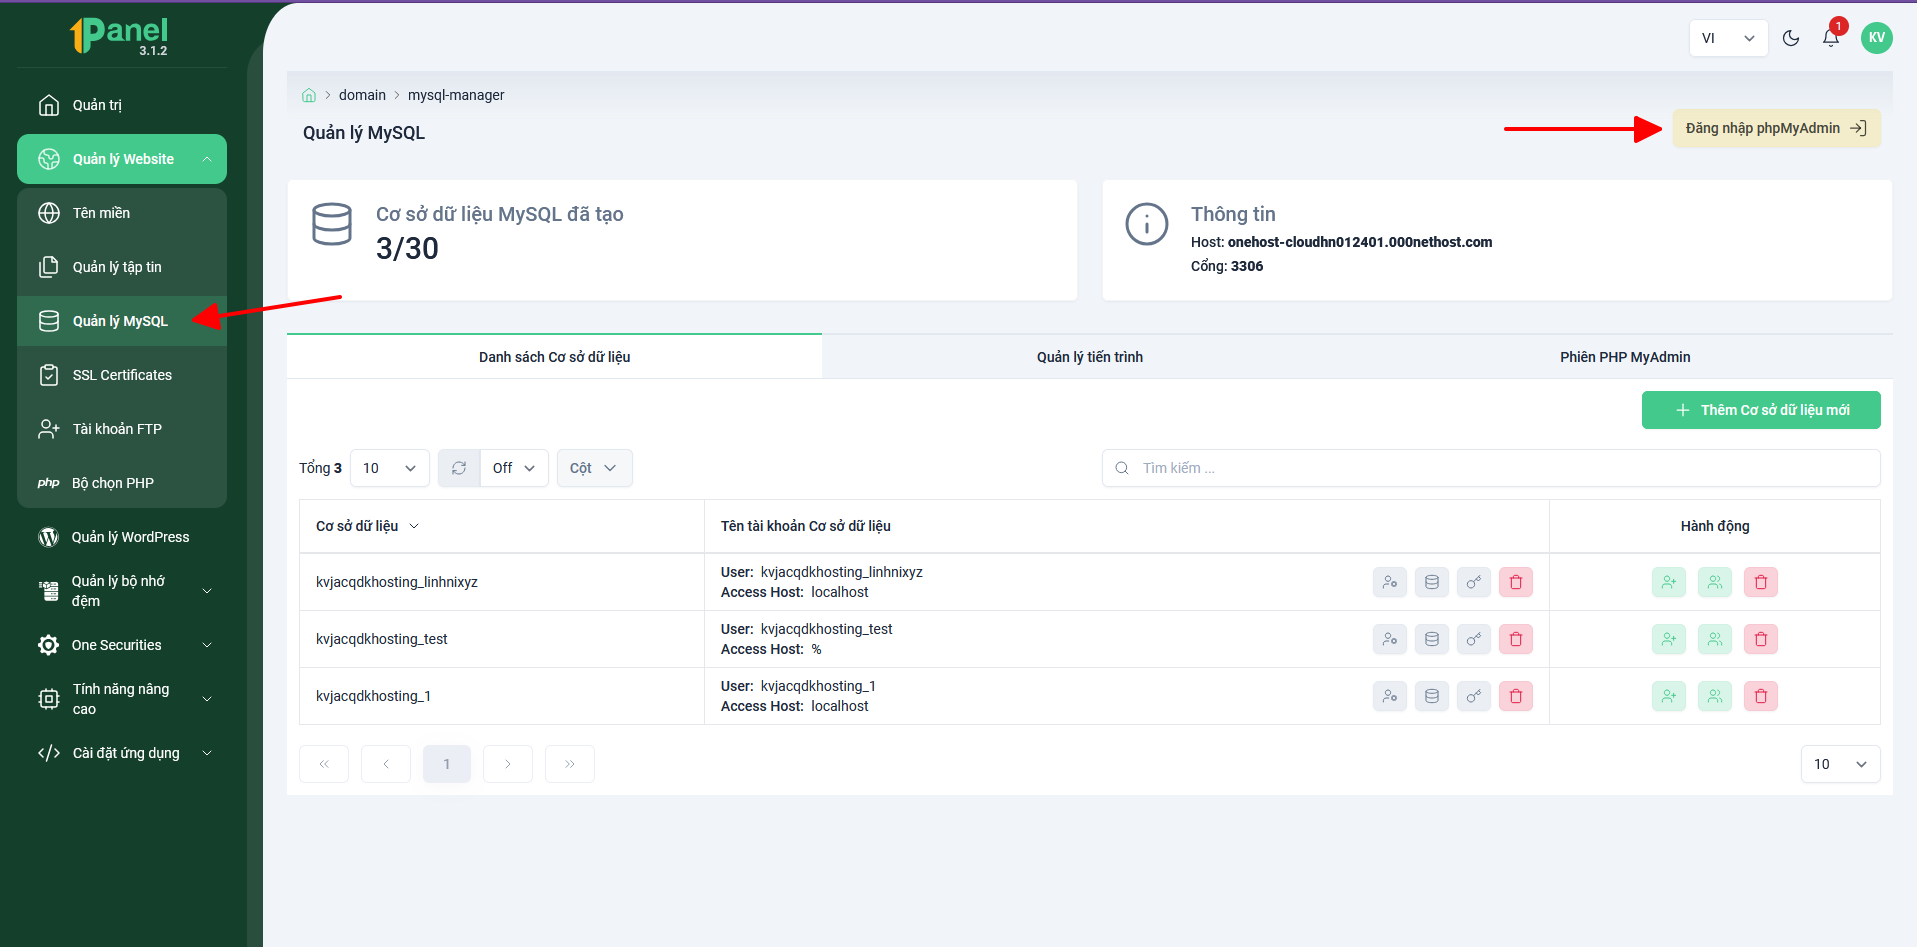Screen dimensions: 1917x947
Task: Expand One Securities in the sidebar
Action: (x=122, y=645)
